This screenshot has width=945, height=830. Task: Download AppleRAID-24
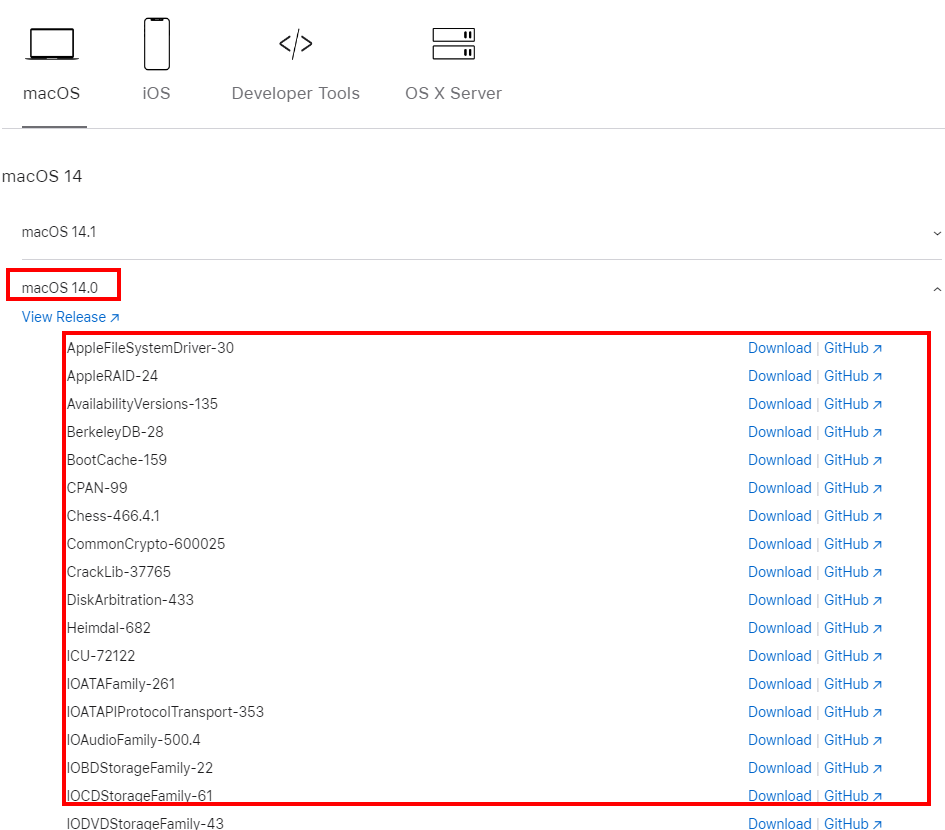tap(780, 376)
